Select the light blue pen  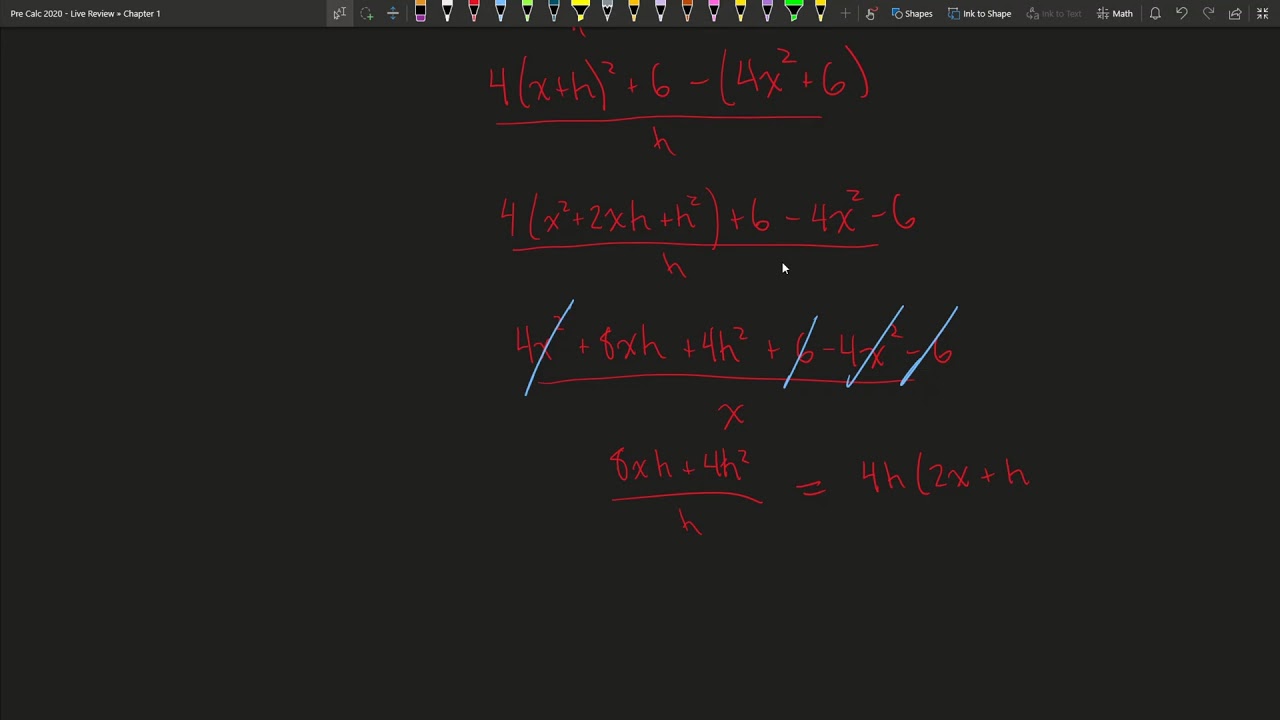click(500, 13)
